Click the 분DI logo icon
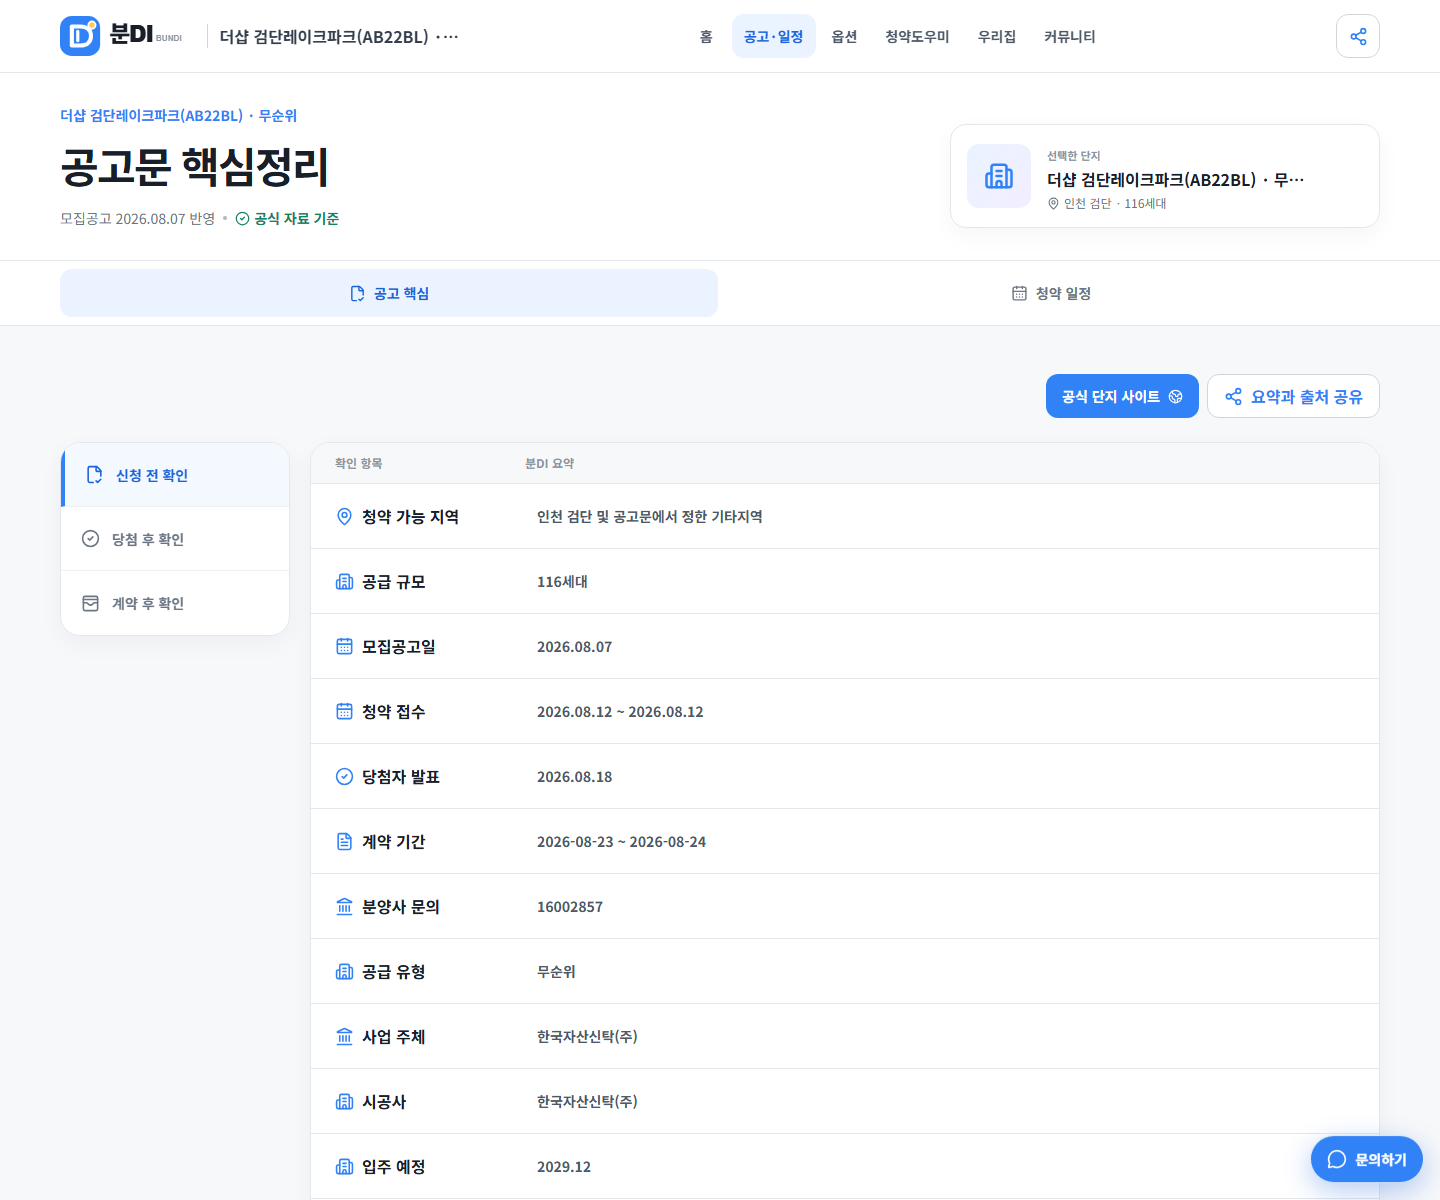 (x=80, y=36)
